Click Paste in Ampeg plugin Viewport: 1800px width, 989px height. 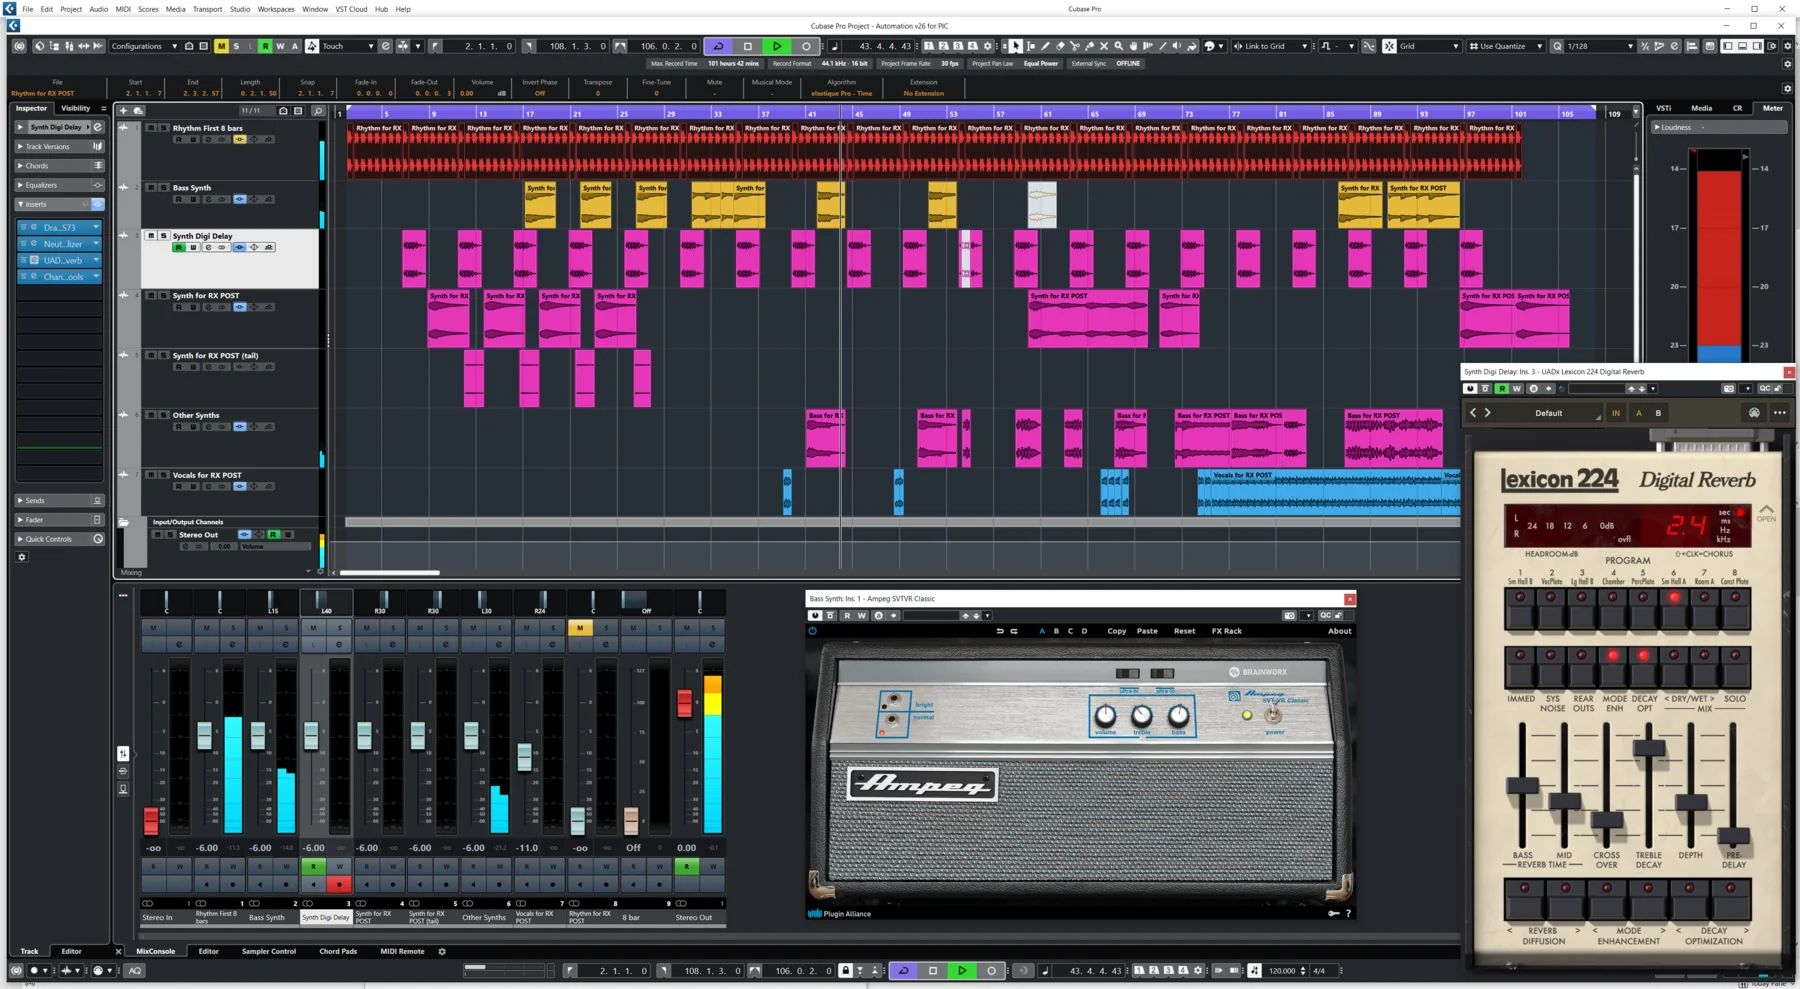[1147, 631]
